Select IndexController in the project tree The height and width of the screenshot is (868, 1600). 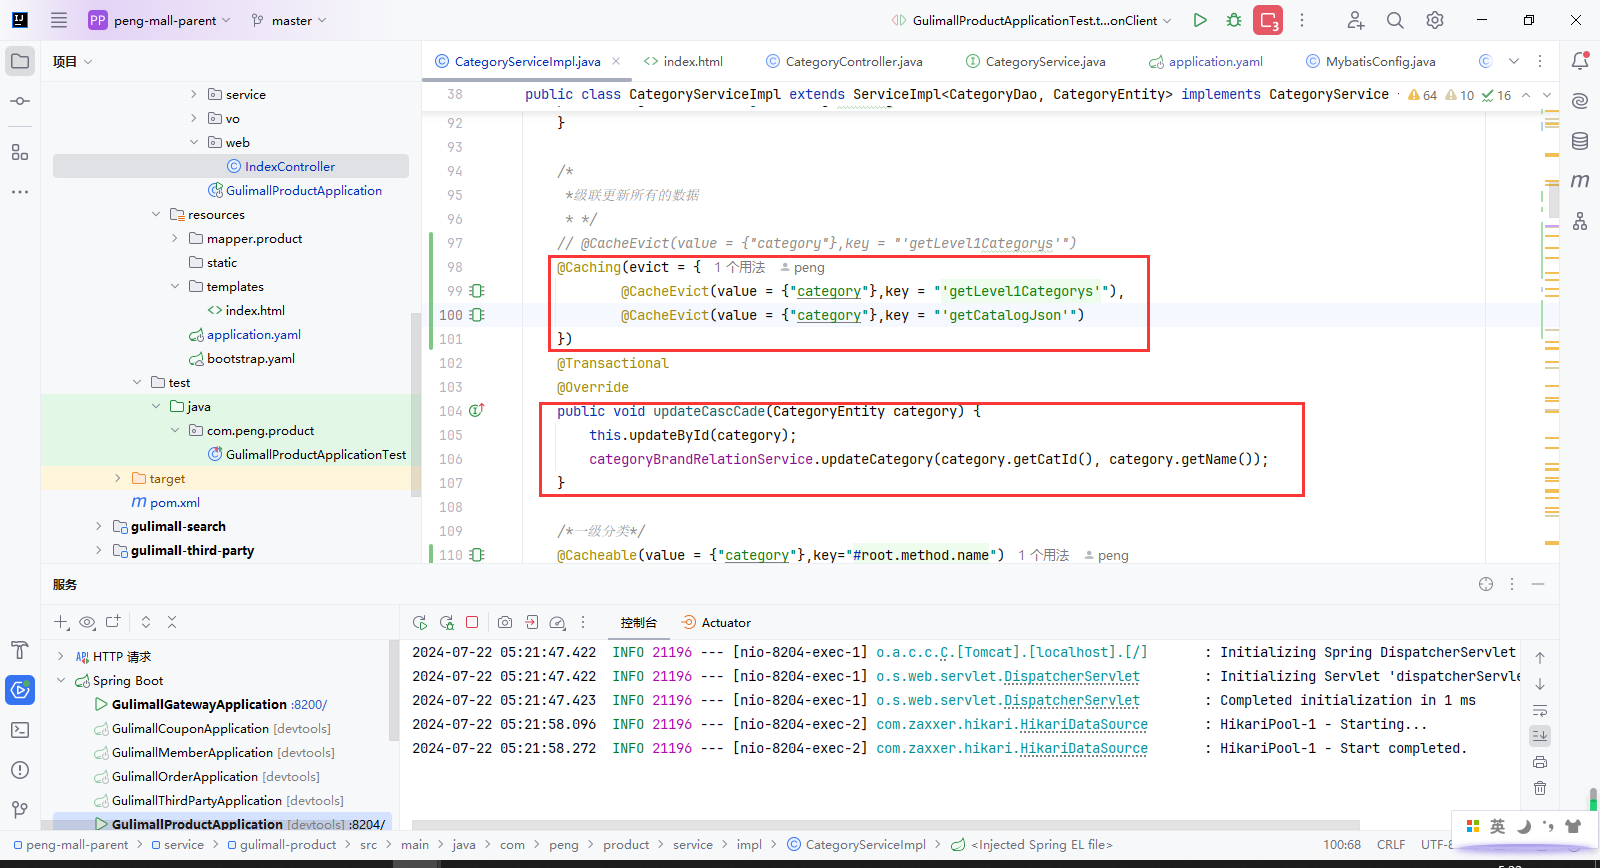(x=290, y=166)
